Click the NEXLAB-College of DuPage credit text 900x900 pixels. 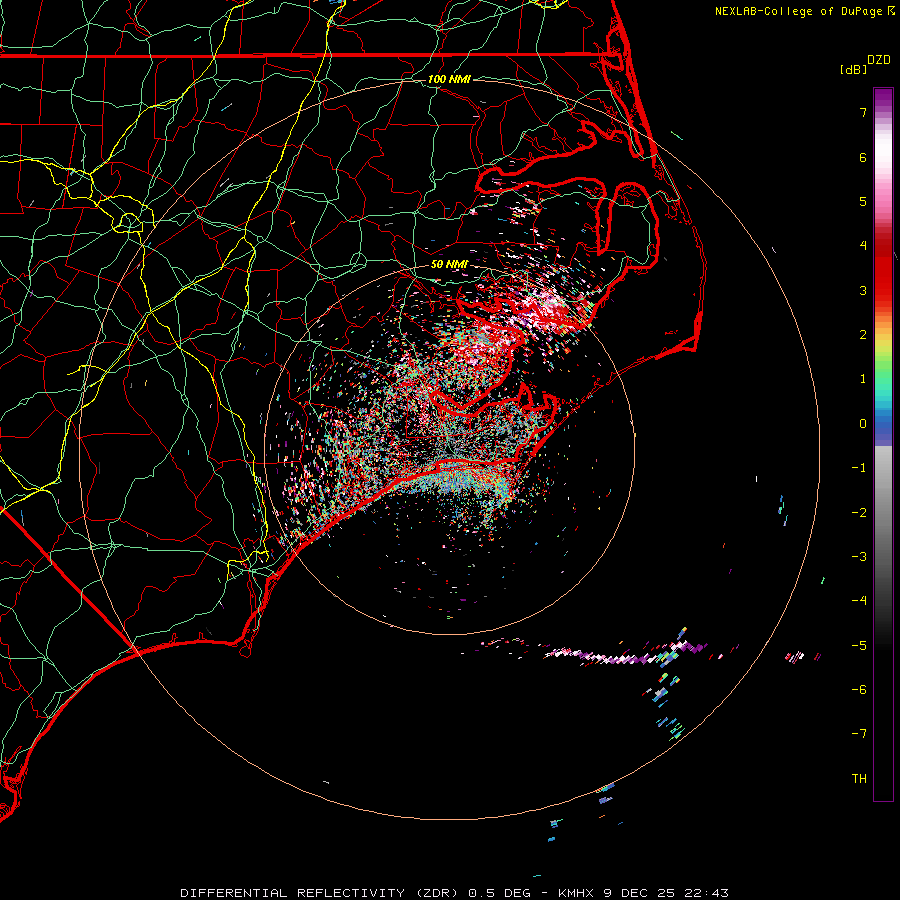coord(800,11)
